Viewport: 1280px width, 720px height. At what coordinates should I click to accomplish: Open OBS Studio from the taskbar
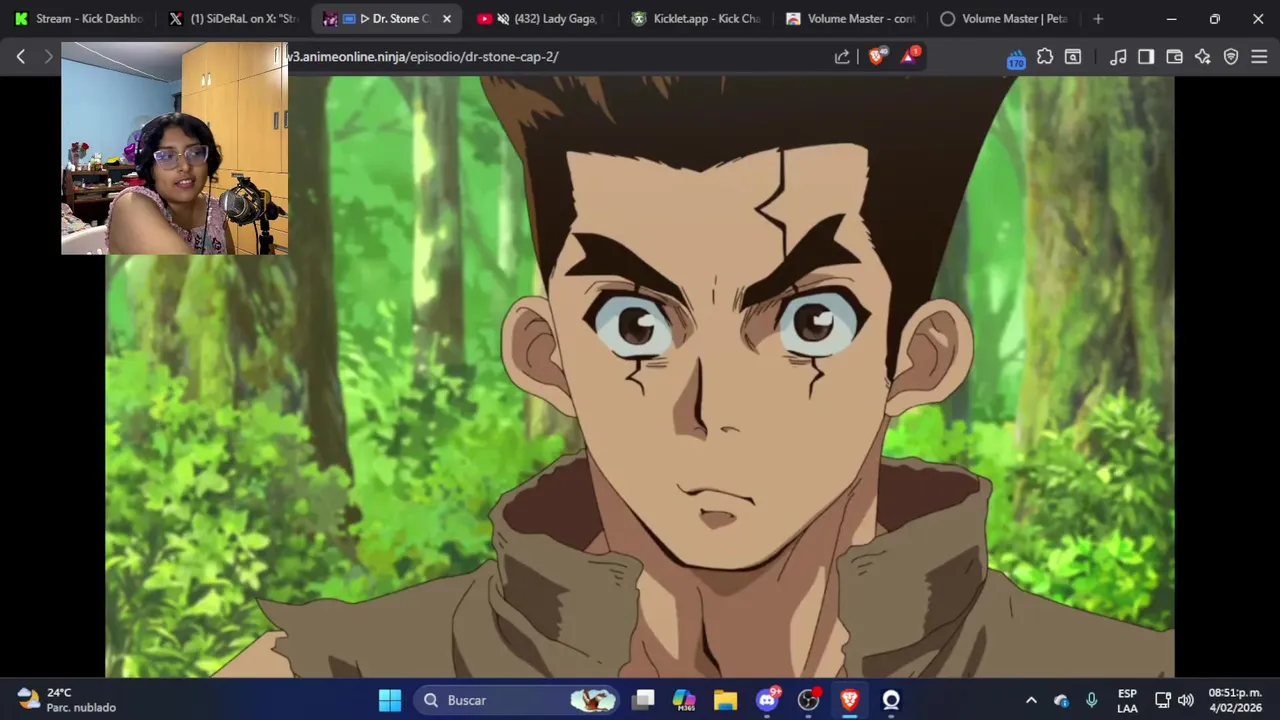[809, 700]
